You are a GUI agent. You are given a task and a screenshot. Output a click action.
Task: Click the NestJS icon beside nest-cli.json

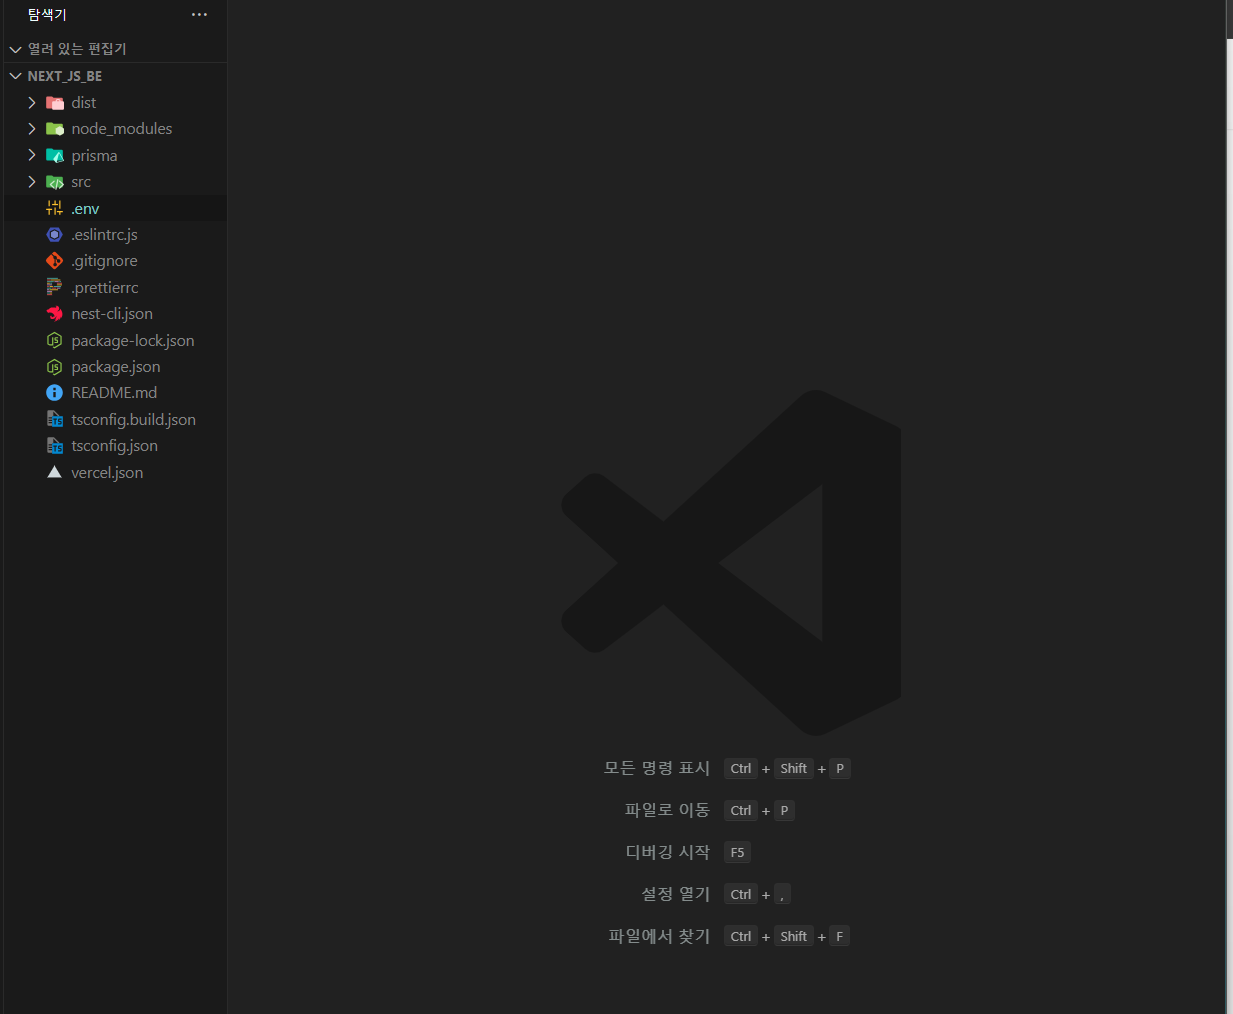[x=55, y=314]
